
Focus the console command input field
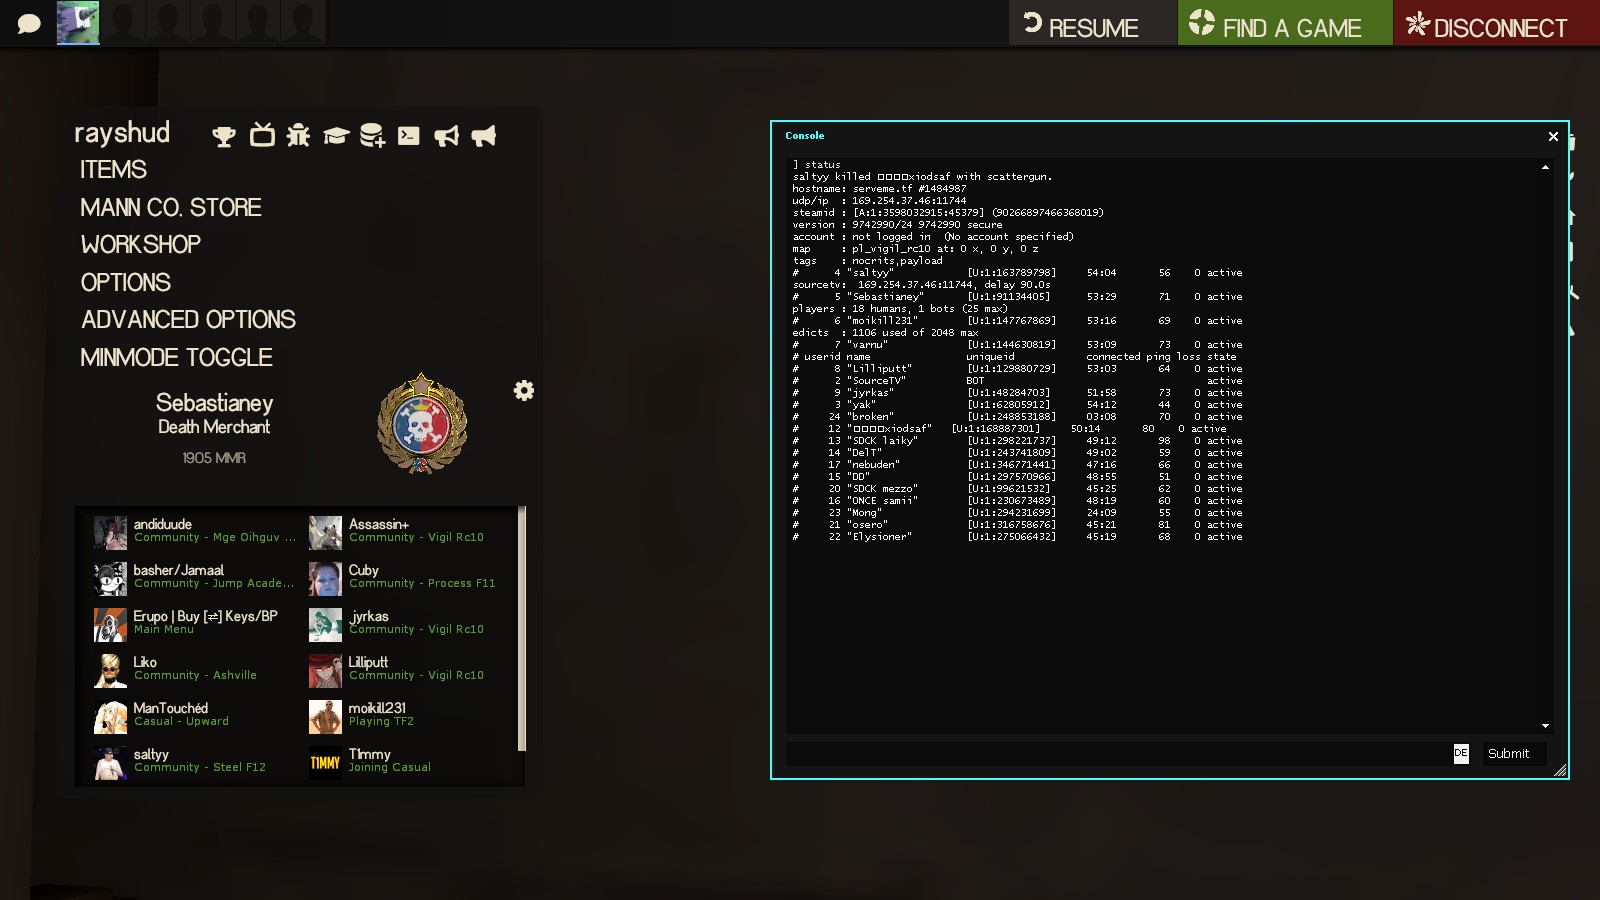(x=1116, y=754)
